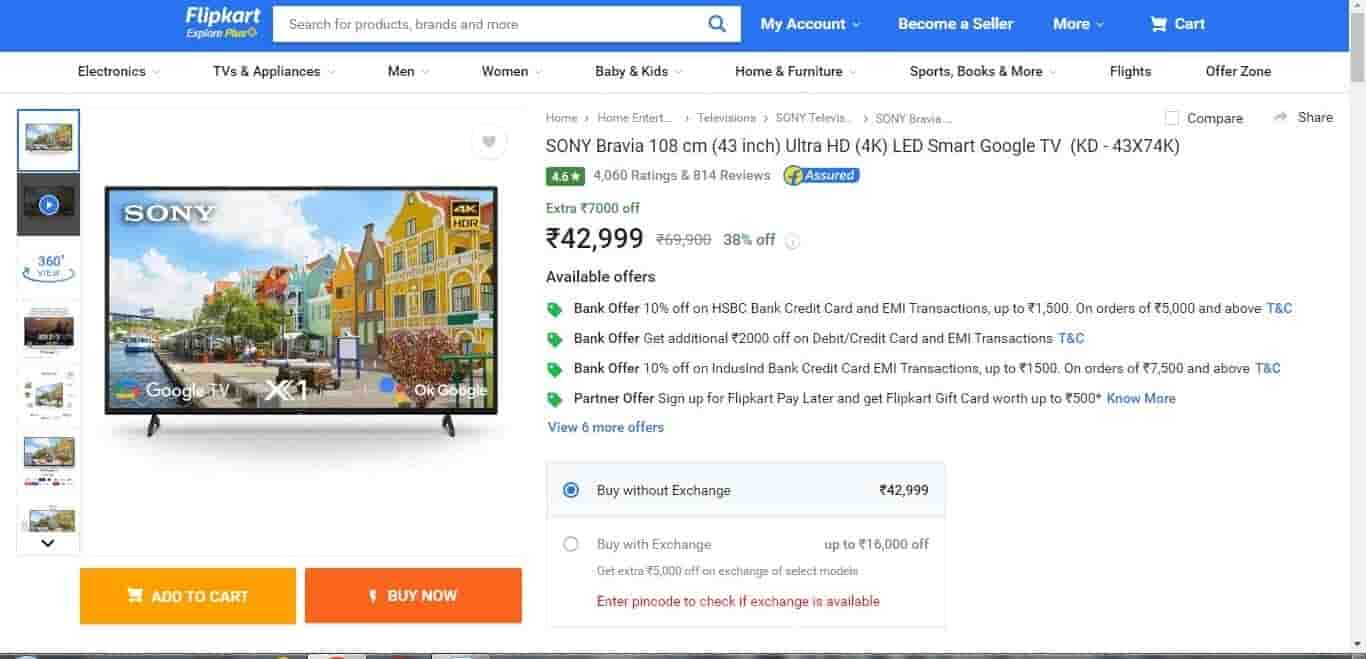Open the Cart icon

(x=1159, y=24)
